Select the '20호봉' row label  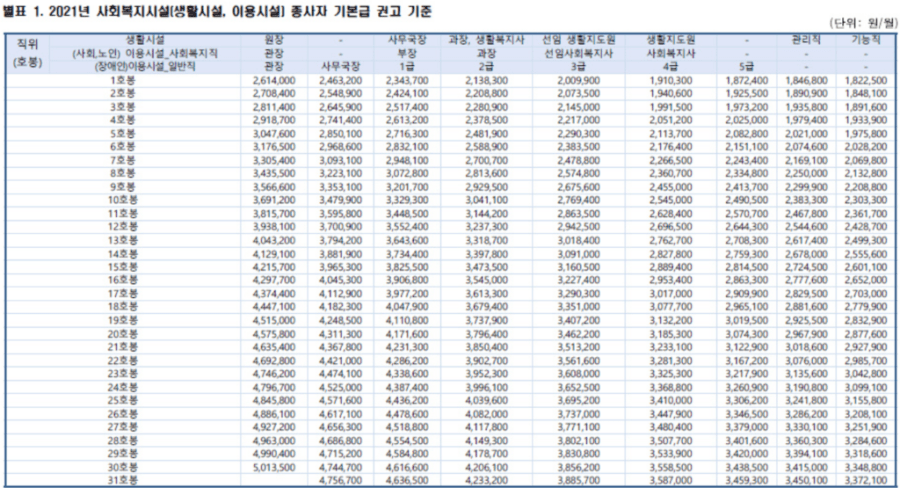(122, 334)
